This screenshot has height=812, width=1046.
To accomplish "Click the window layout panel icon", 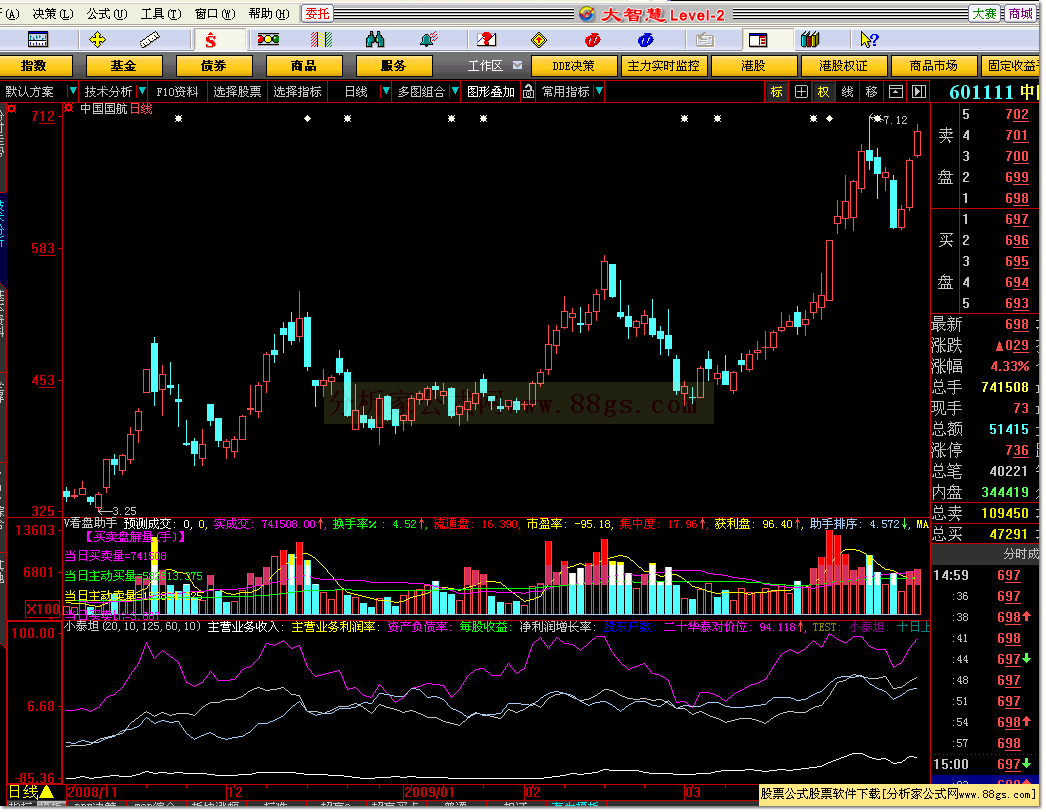I will tap(758, 40).
